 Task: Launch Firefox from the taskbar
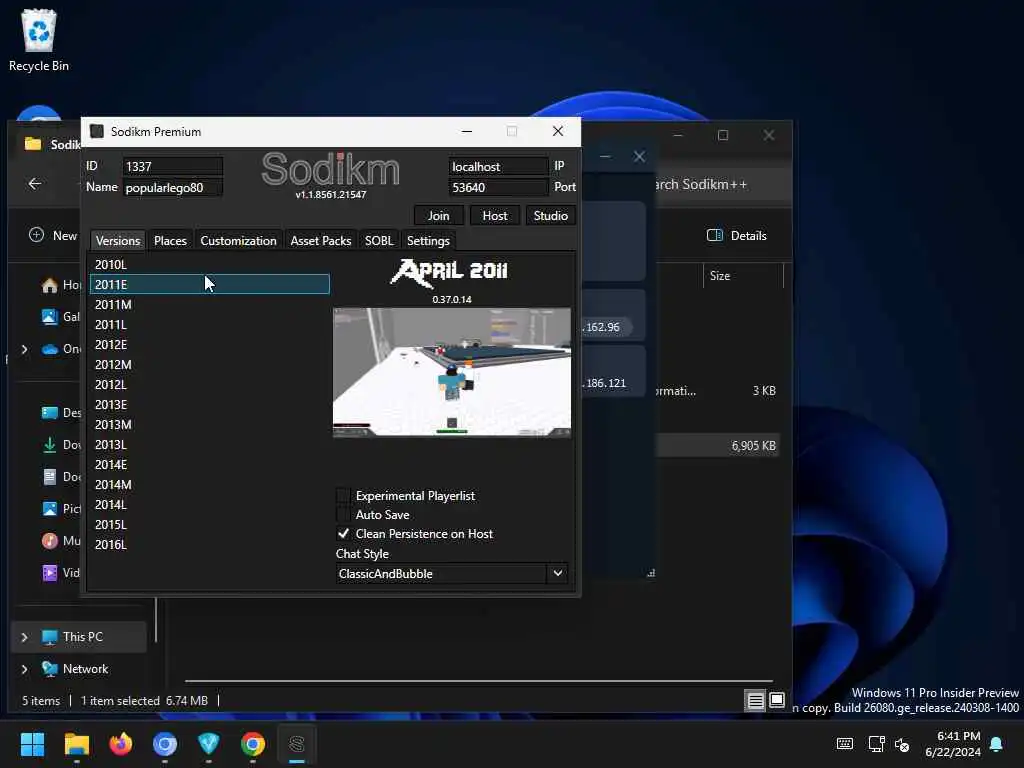tap(121, 744)
